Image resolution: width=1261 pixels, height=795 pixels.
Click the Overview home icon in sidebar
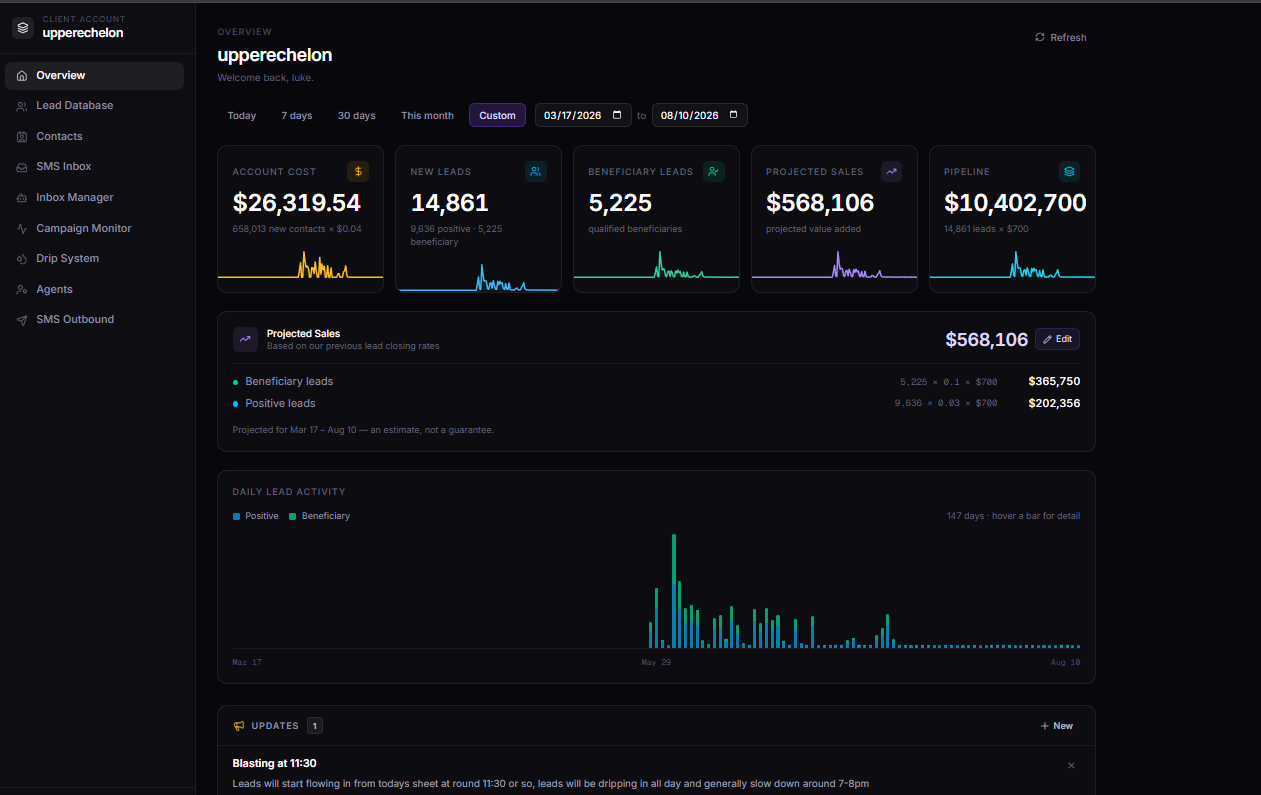tap(22, 76)
